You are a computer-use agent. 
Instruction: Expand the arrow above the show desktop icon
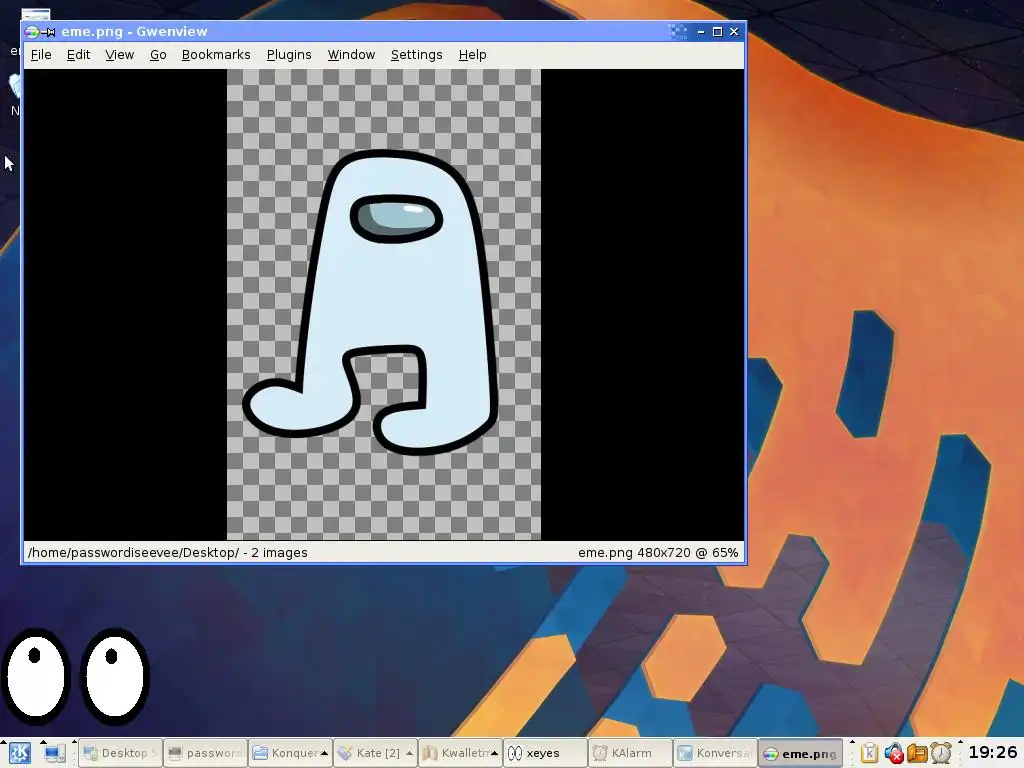pyautogui.click(x=43, y=743)
